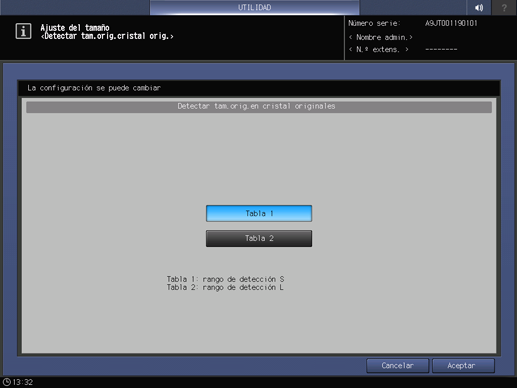Select the Tabla 1 detection option
This screenshot has width=517, height=388.
click(x=259, y=213)
